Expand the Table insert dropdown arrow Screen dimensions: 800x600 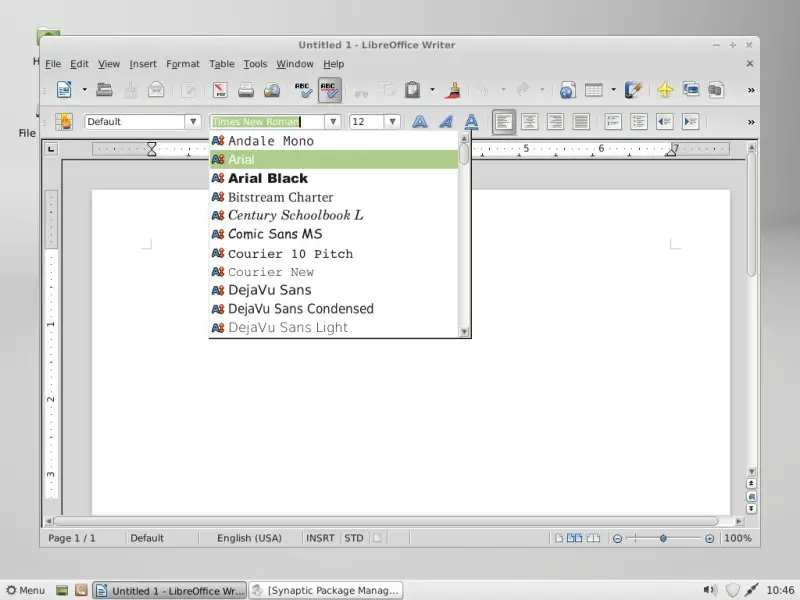point(613,90)
